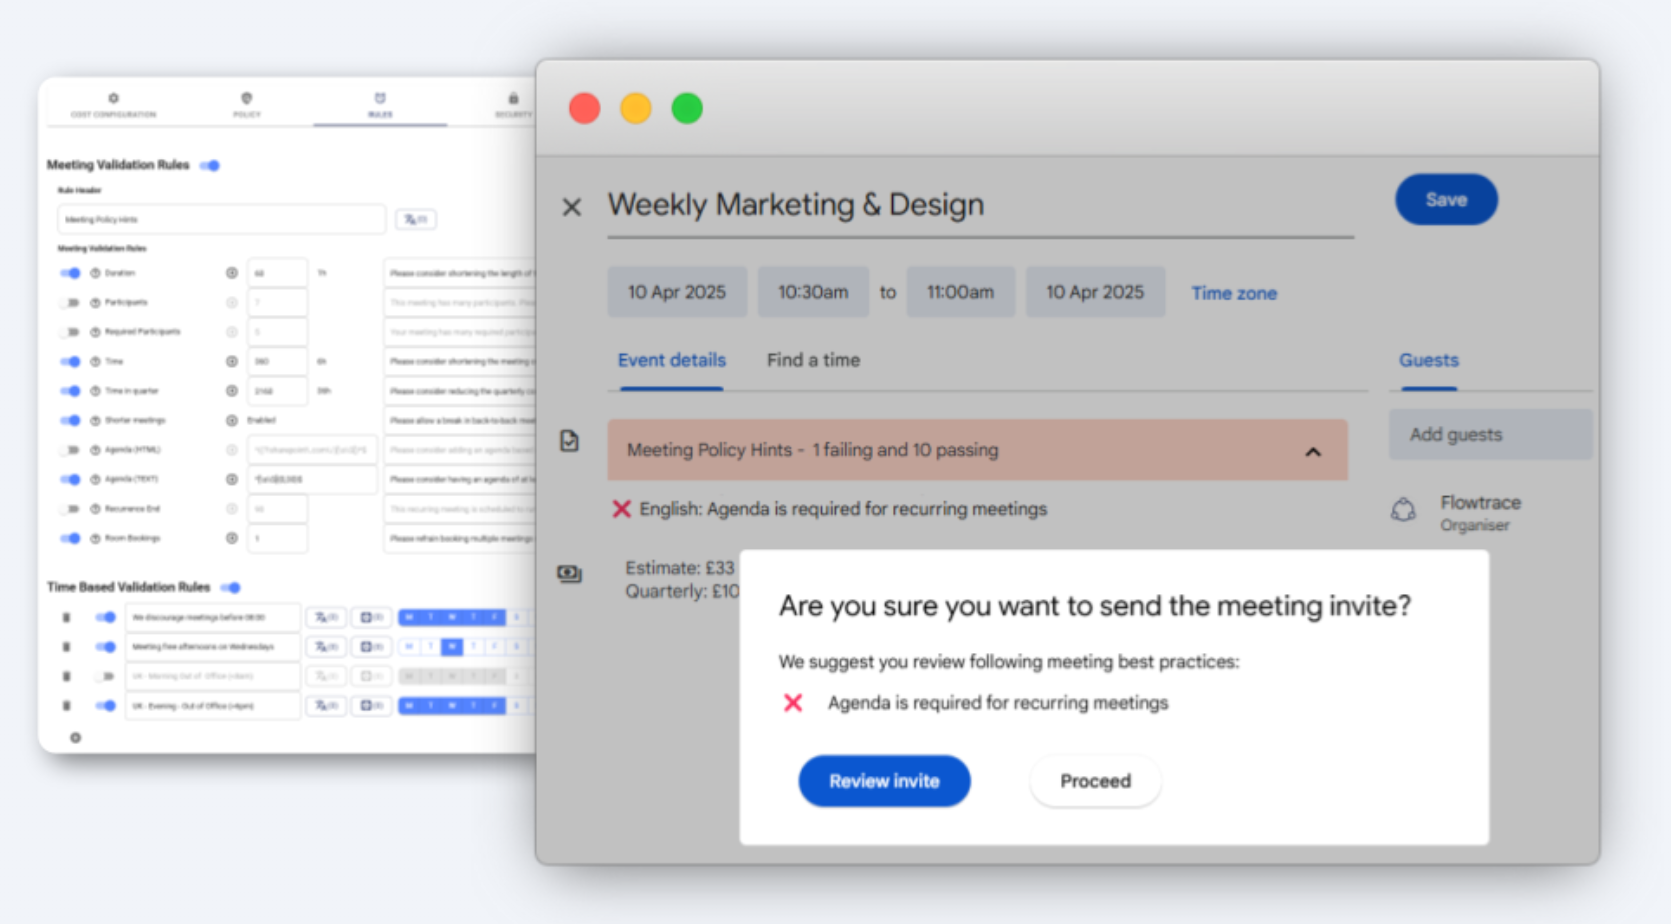The height and width of the screenshot is (924, 1671).
Task: Collapse the Meeting Policy Hints banner chevron
Action: 1313,452
